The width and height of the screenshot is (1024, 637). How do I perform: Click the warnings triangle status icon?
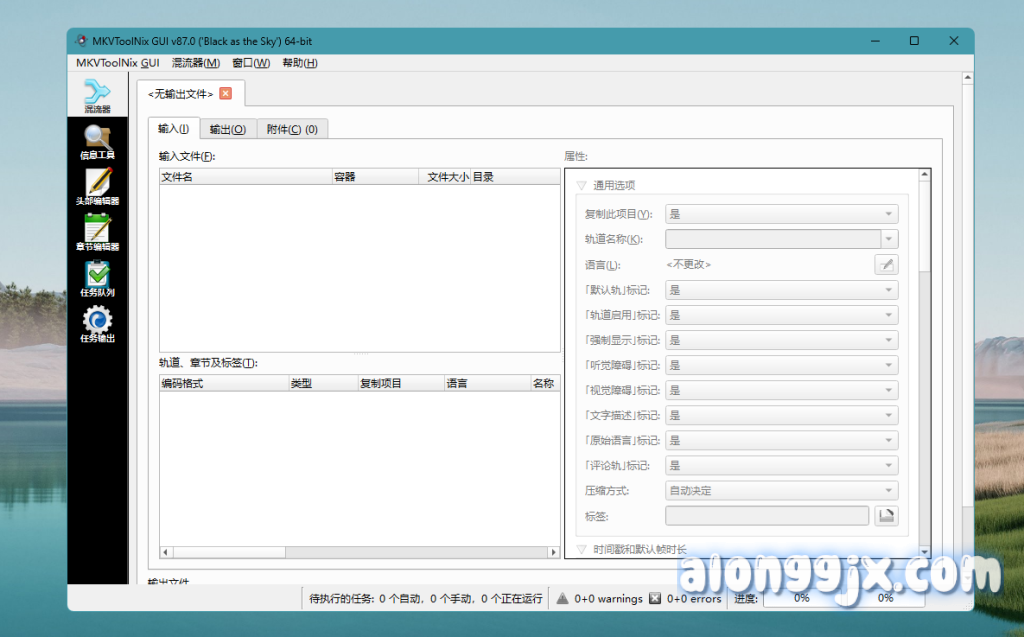[x=562, y=598]
